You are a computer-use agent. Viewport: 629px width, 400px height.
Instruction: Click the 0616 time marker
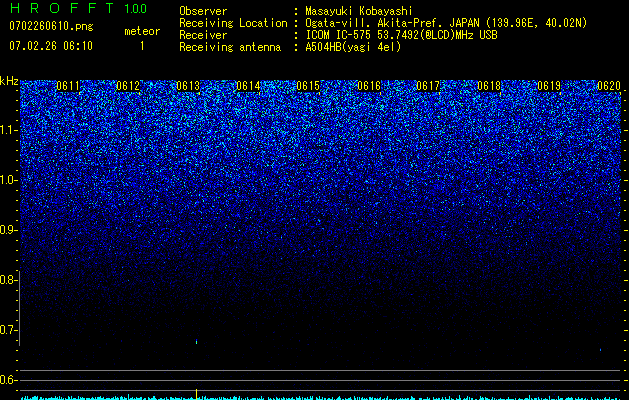tap(369, 86)
